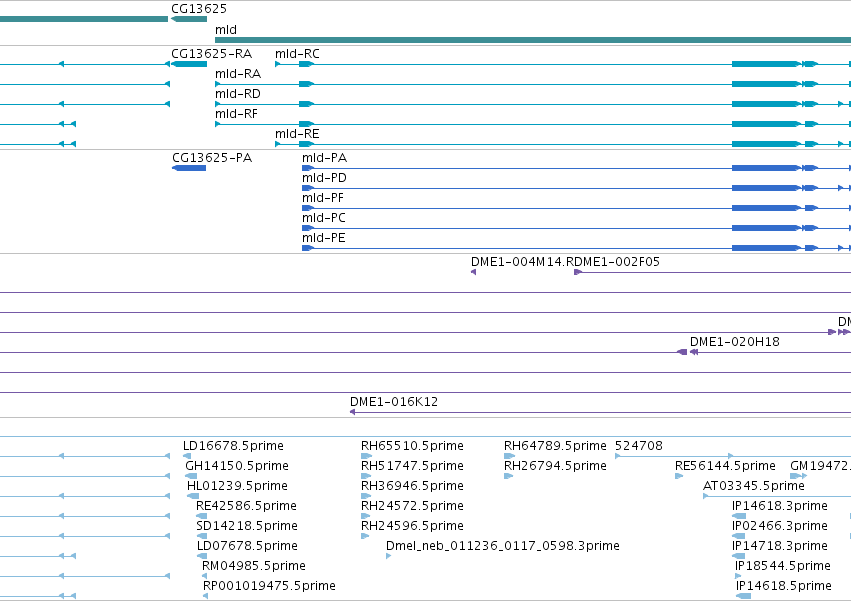Click the LD07678.5prime EST
This screenshot has width=851, height=601.
coord(202,556)
